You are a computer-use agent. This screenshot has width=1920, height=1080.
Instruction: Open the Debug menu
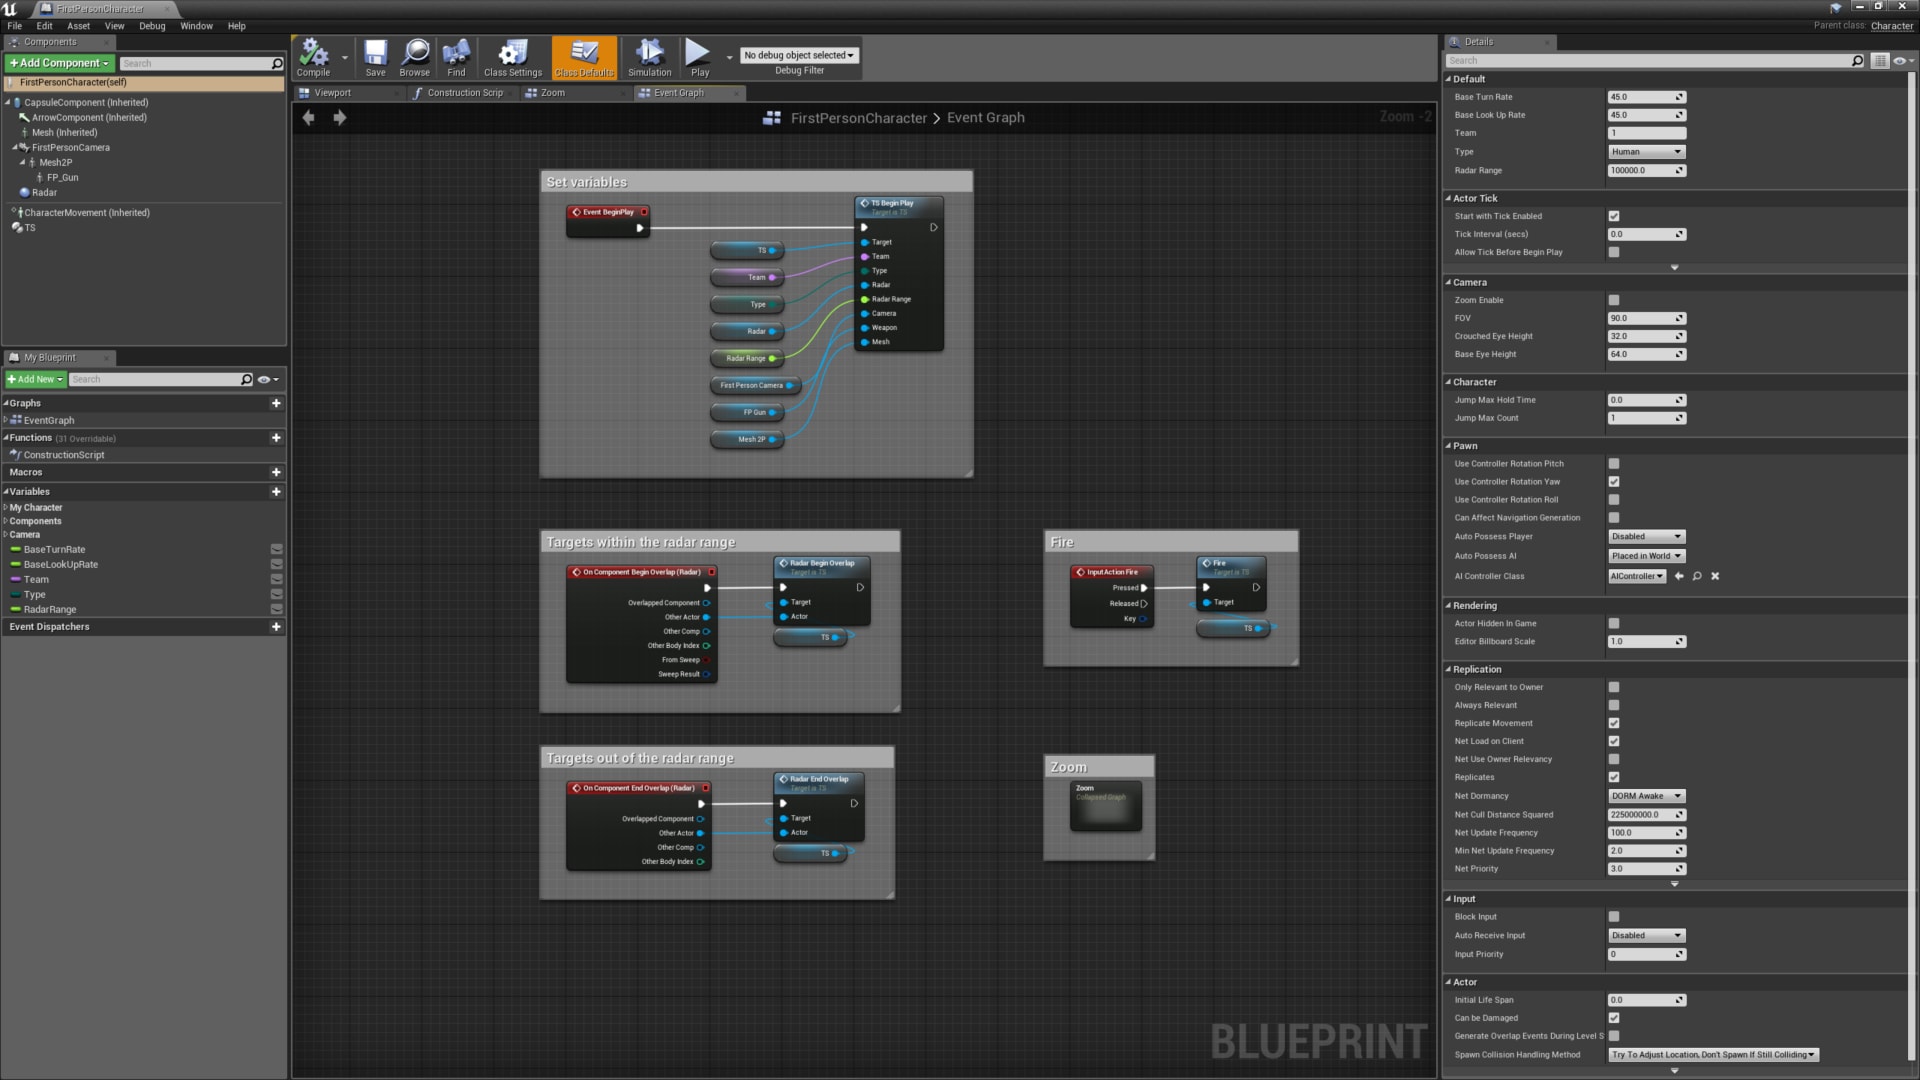tap(152, 26)
